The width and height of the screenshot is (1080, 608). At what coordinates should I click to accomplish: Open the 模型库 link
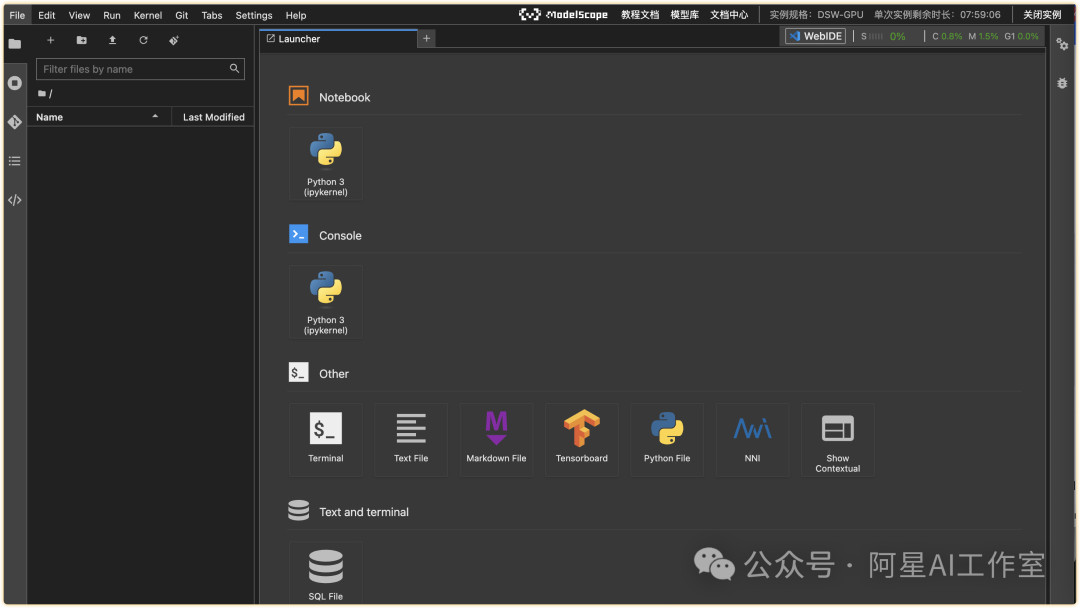click(685, 14)
